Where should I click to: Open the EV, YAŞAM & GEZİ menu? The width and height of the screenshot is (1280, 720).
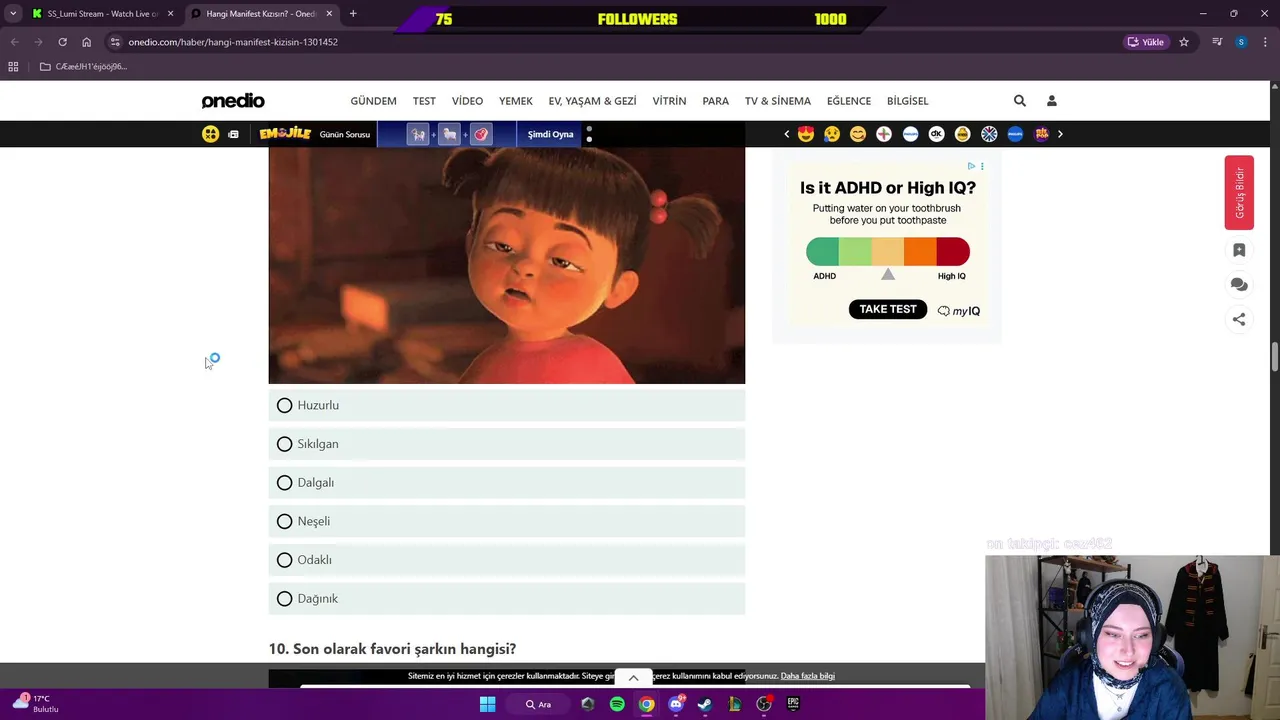pyautogui.click(x=592, y=101)
